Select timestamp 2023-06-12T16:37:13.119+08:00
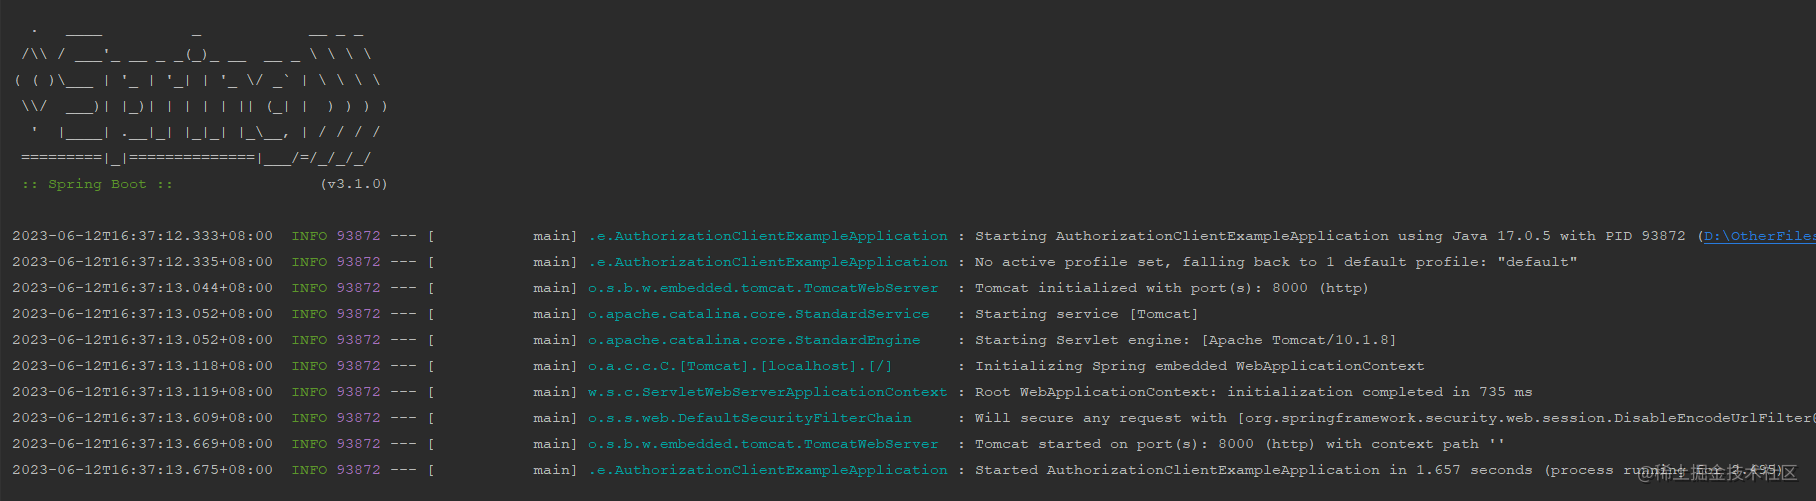1816x501 pixels. coord(142,392)
